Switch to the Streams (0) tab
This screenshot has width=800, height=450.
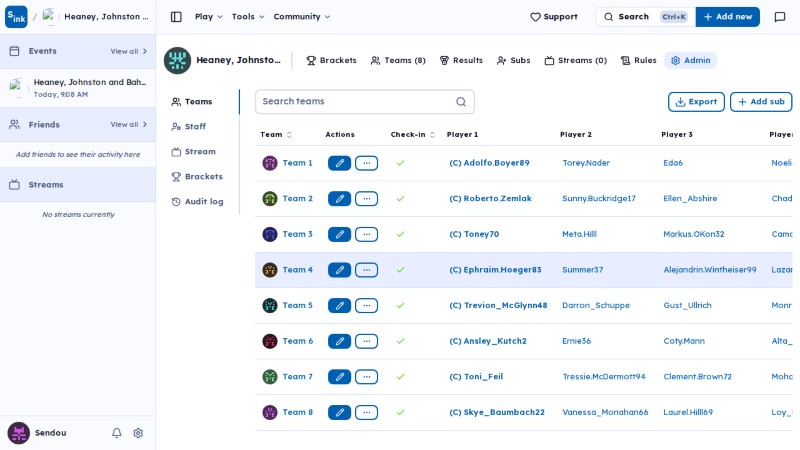point(576,60)
